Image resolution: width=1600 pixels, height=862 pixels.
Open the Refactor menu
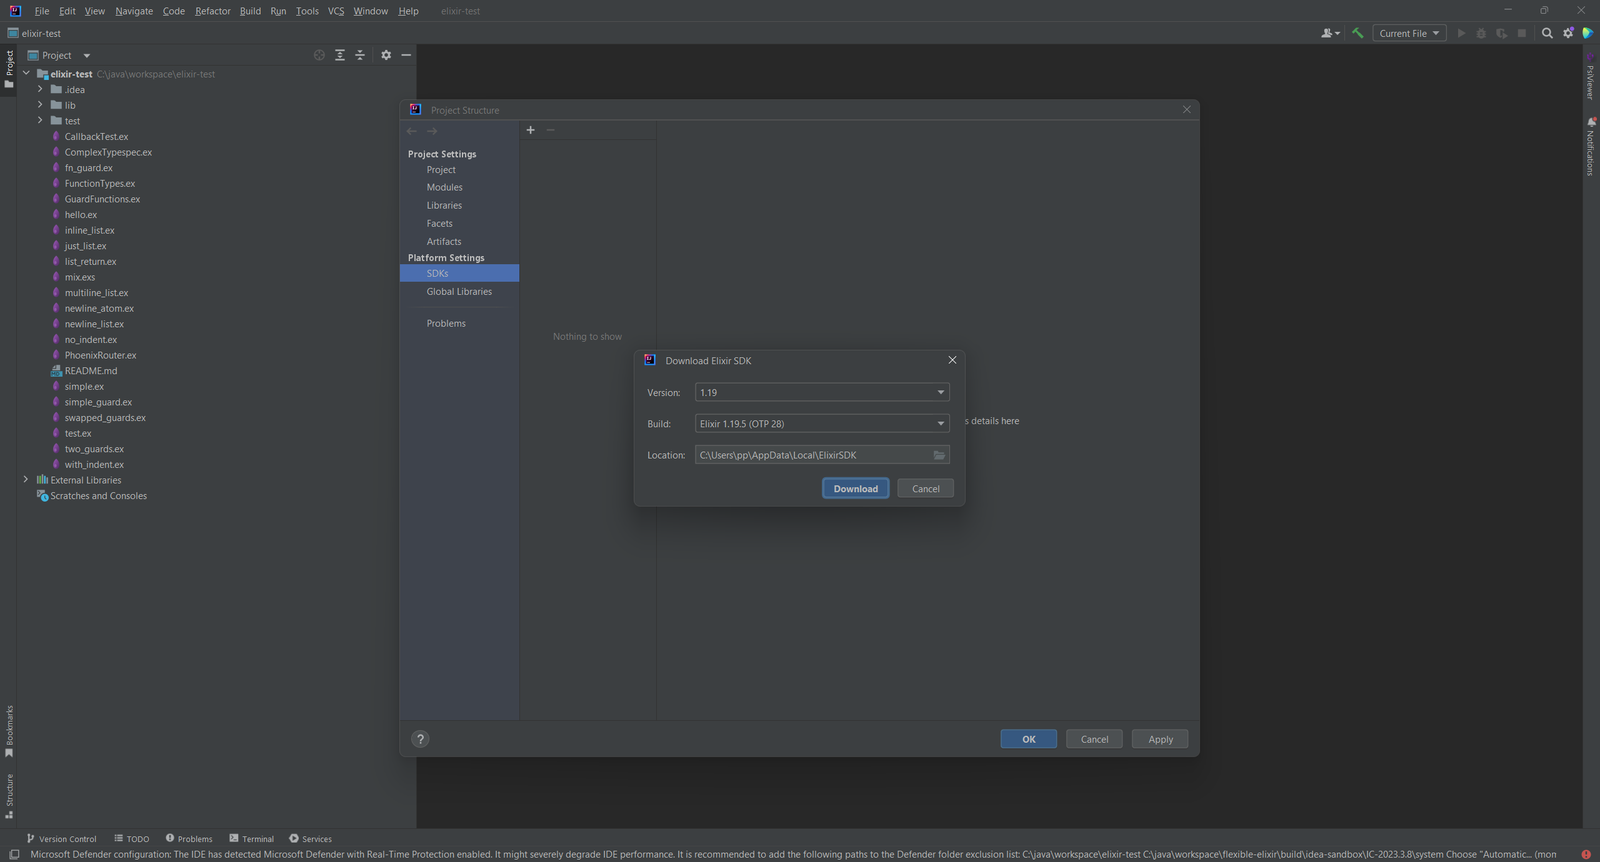click(213, 11)
